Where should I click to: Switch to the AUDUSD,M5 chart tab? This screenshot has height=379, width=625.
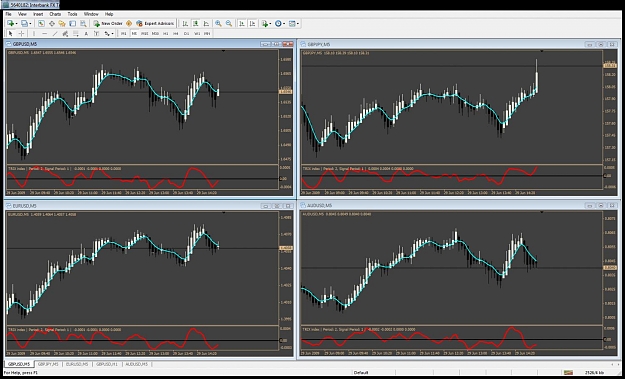coord(137,364)
